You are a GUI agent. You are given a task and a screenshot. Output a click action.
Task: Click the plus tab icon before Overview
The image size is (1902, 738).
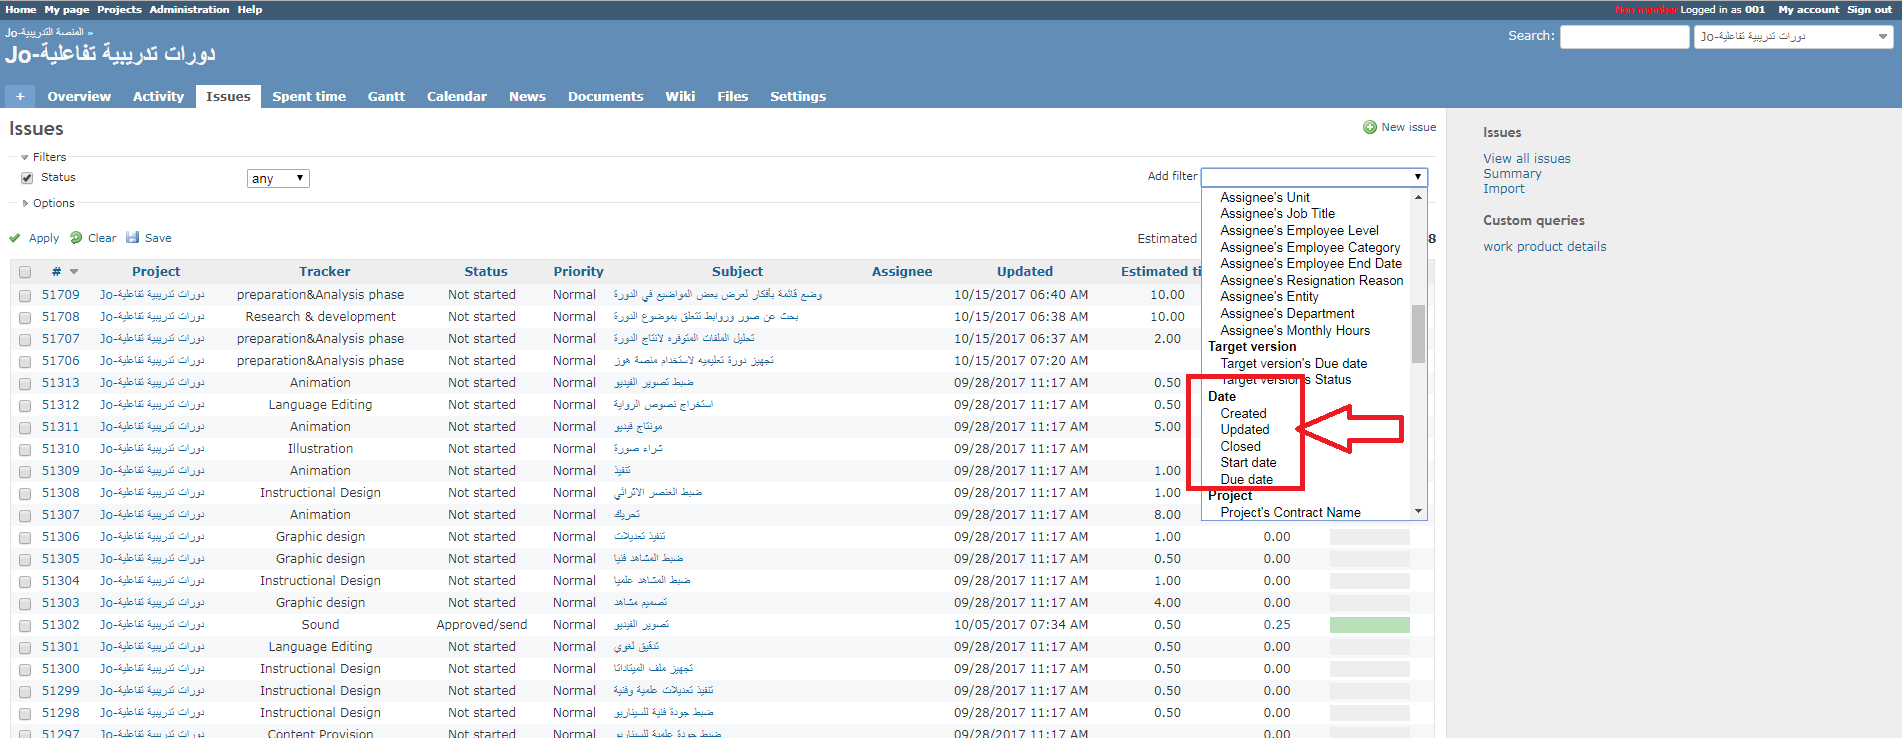pos(19,97)
